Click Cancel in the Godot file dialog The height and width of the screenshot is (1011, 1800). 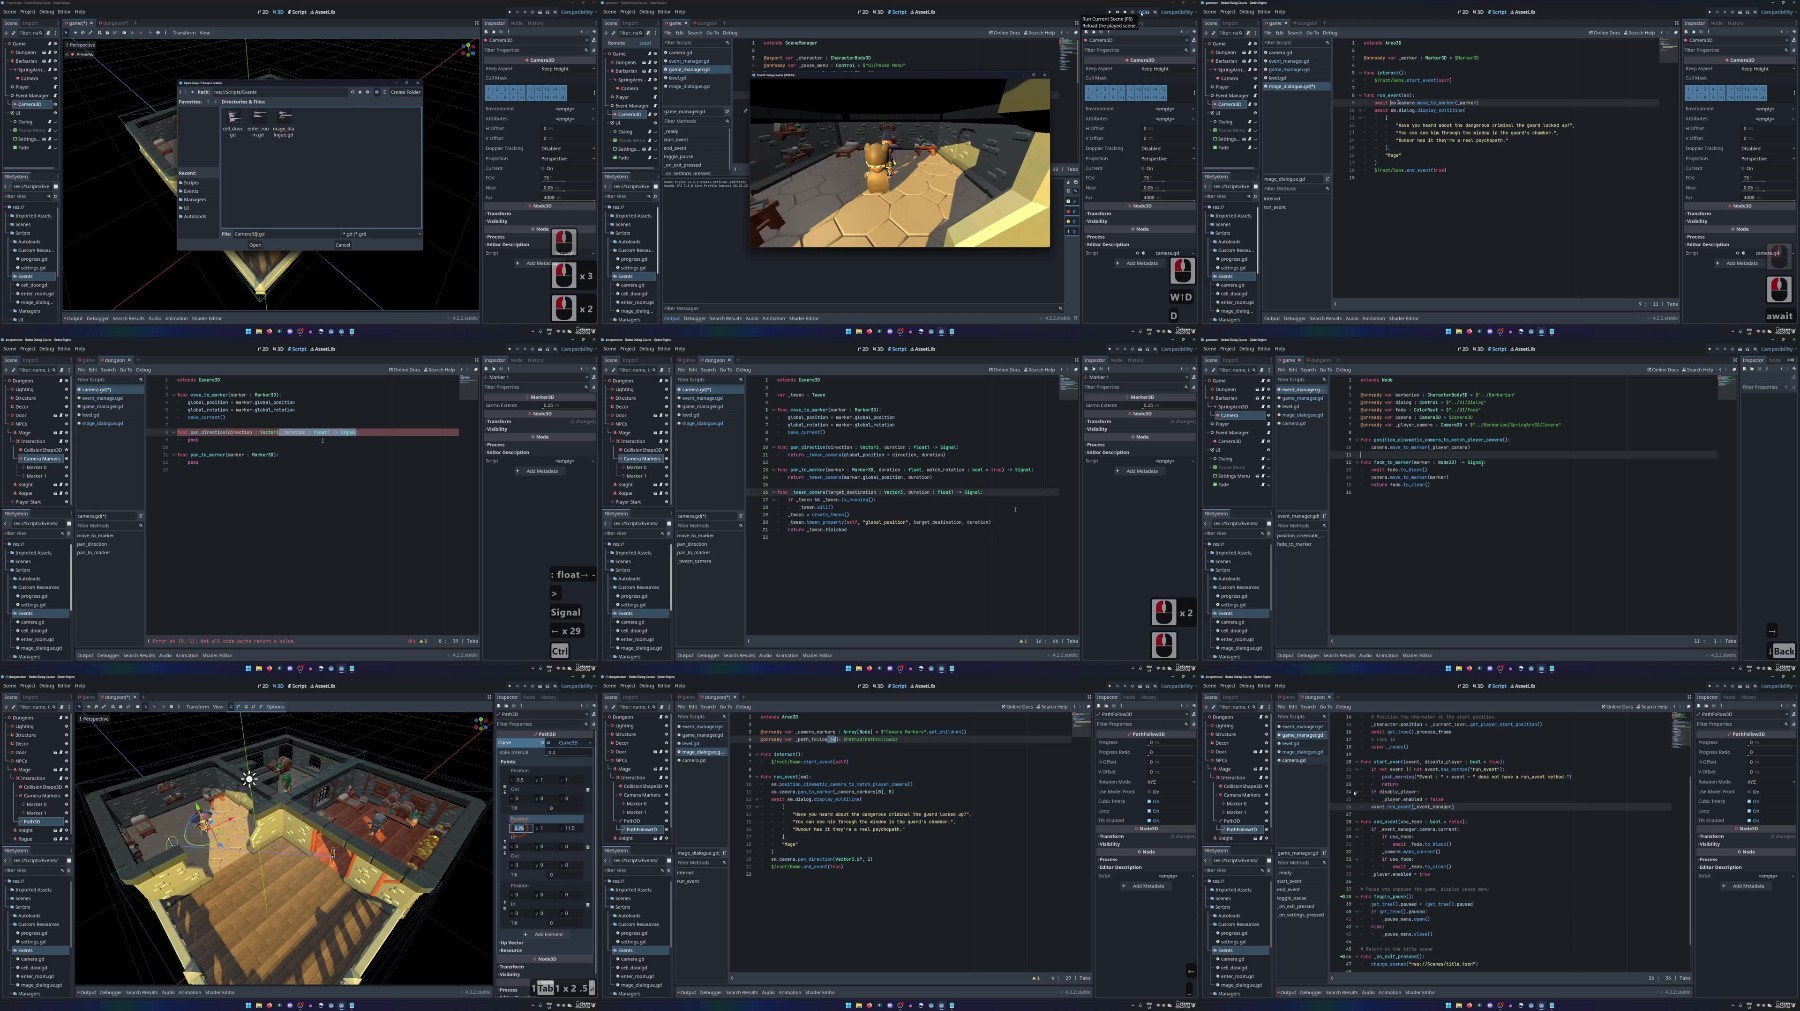(343, 244)
